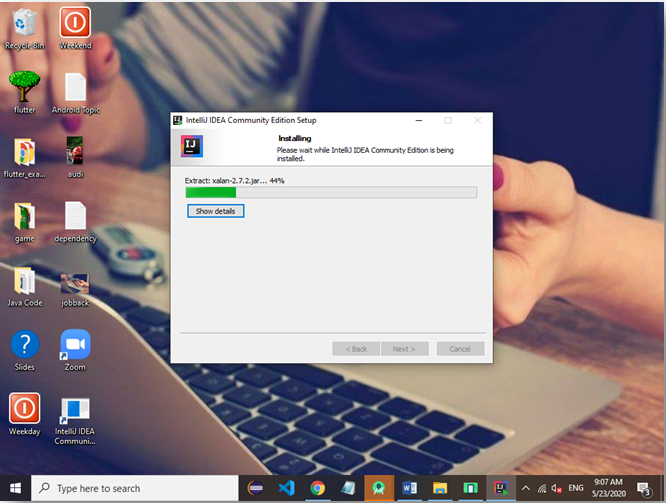The width and height of the screenshot is (666, 503).
Task: Open Visual Studio Code from the taskbar
Action: point(287,488)
